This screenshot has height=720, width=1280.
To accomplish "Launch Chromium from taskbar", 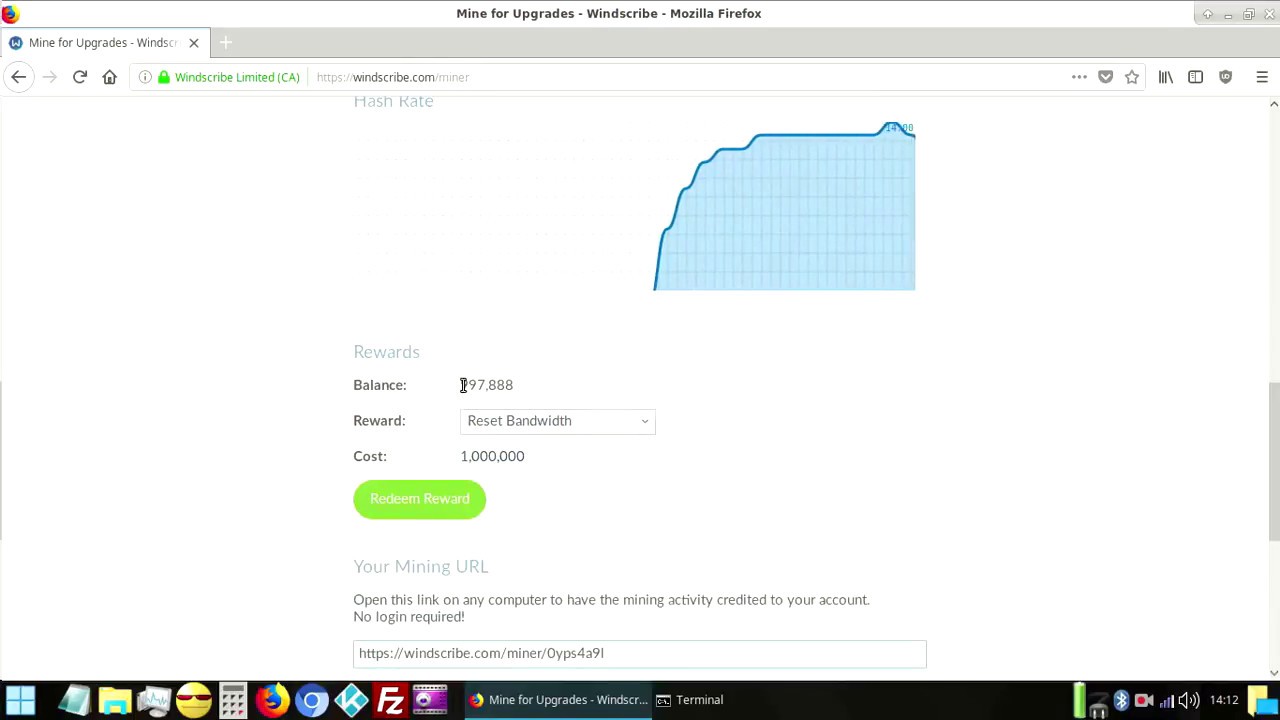I will 312,700.
